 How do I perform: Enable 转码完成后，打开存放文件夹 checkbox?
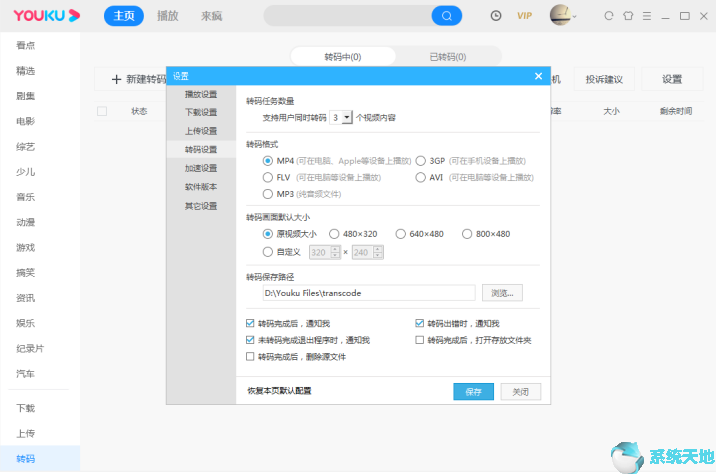pyautogui.click(x=419, y=340)
